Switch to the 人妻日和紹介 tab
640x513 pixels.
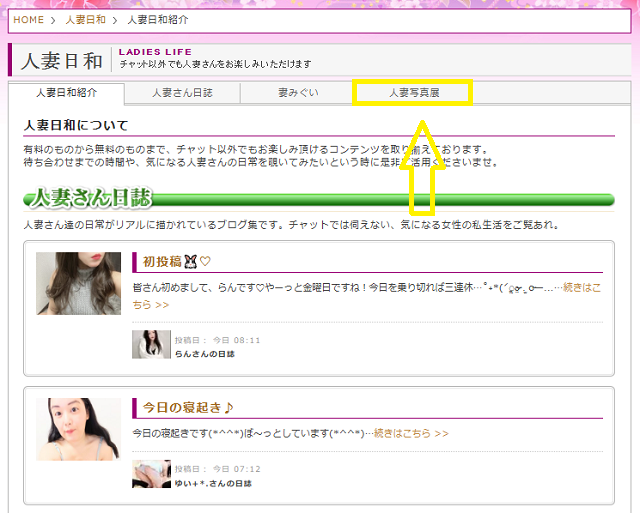click(x=66, y=93)
